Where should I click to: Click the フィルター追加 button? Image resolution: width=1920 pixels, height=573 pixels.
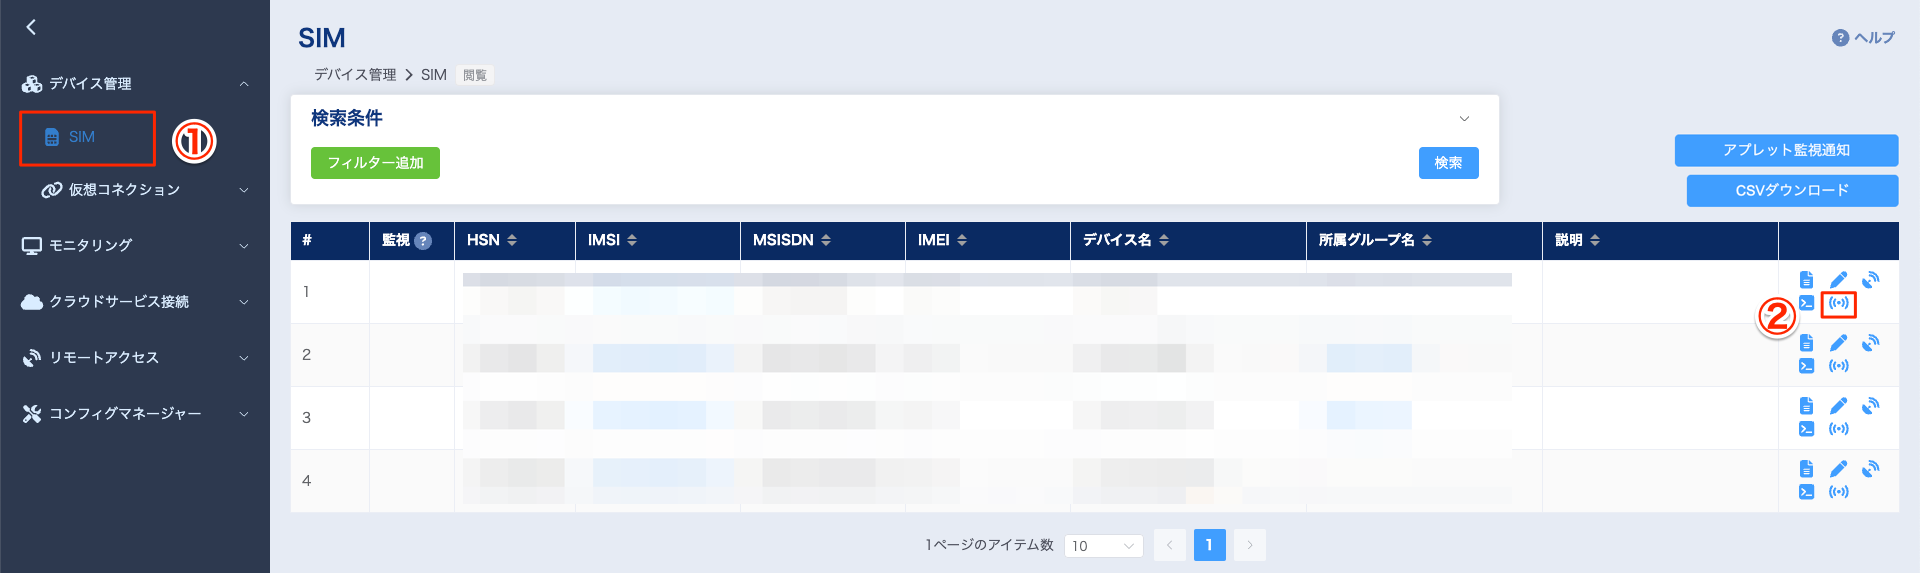375,163
